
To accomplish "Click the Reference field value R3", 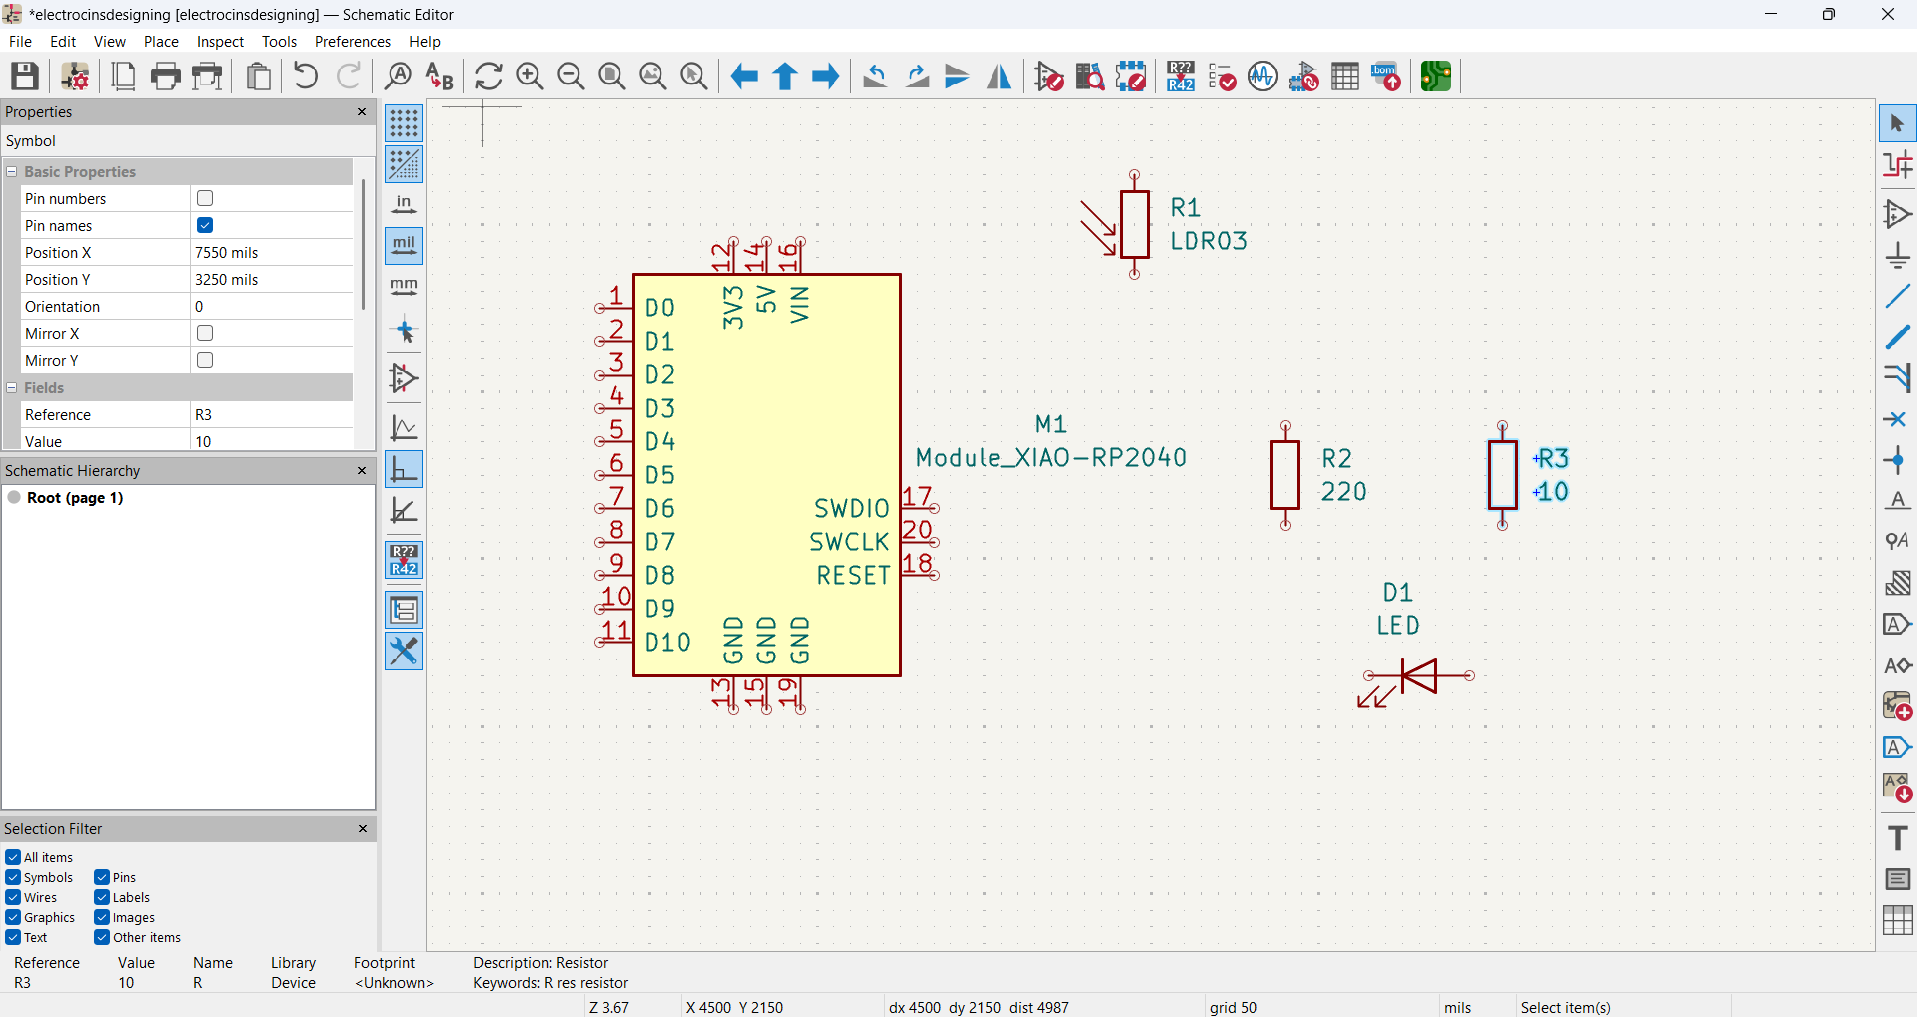I will [271, 414].
